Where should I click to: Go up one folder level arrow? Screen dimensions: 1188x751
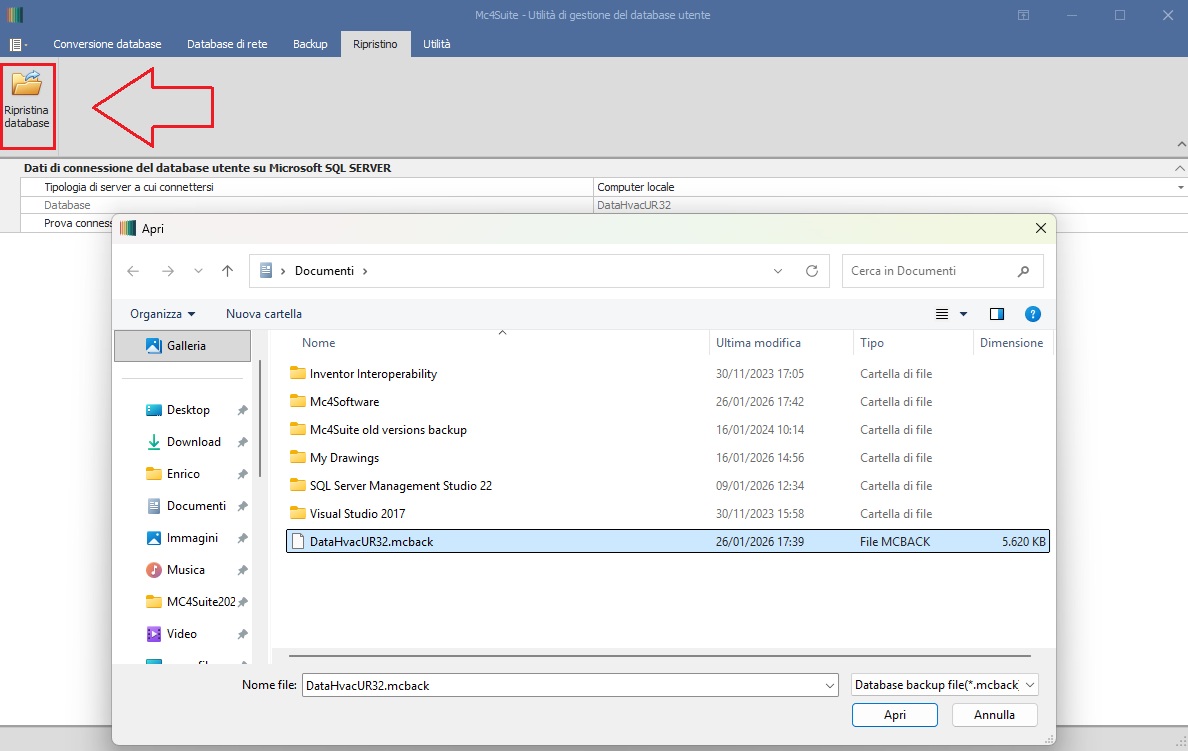click(x=227, y=271)
